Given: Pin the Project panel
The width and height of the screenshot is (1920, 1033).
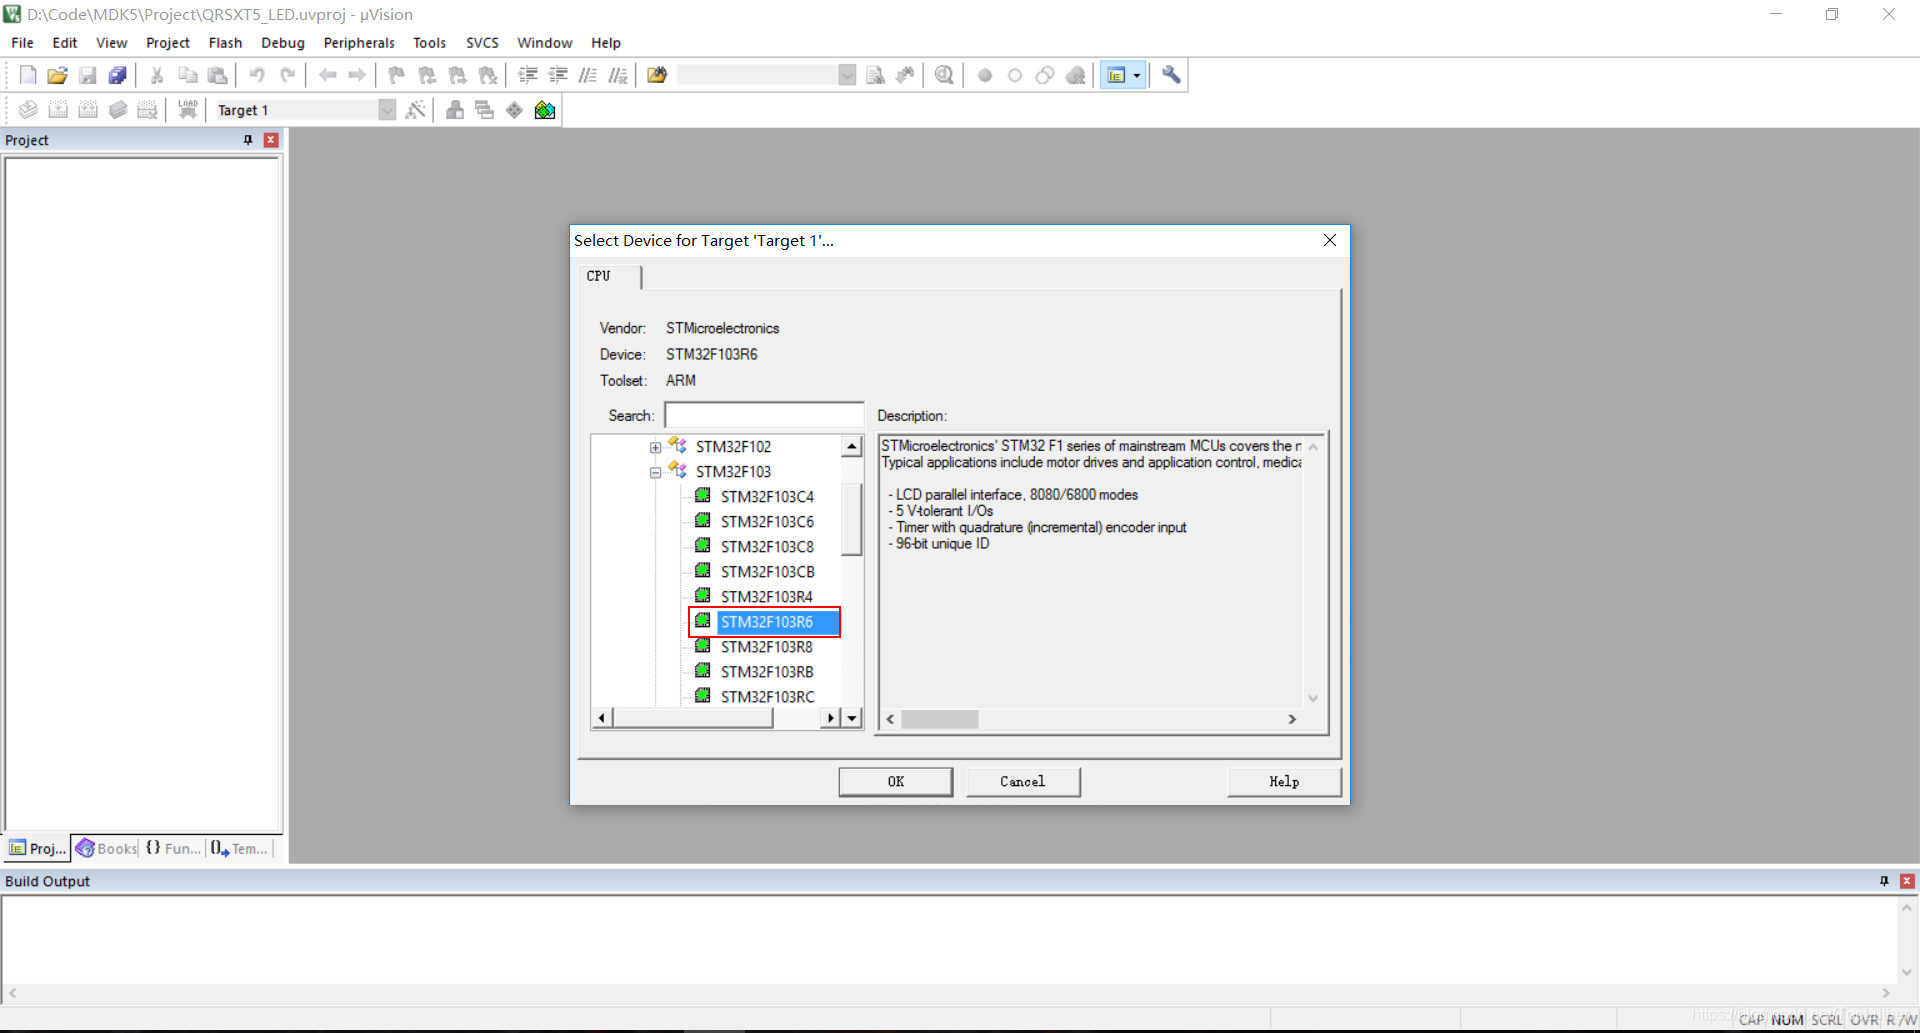Looking at the screenshot, I should 248,140.
